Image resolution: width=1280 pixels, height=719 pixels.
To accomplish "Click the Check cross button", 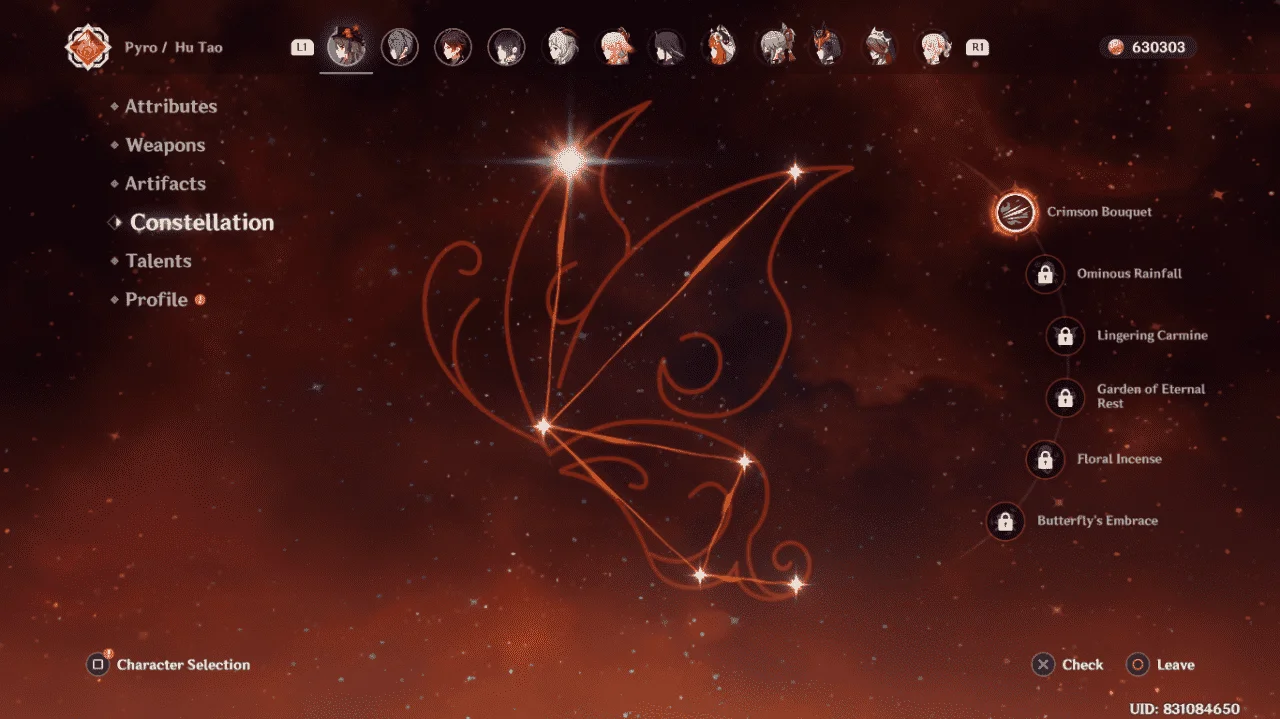I will (1043, 665).
